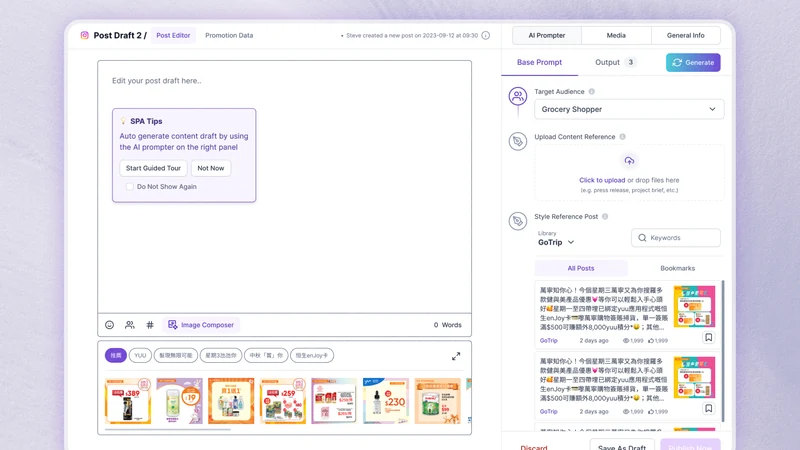Click the mention people icon in editor toolbar
Screen dimensions: 800x450
pos(130,325)
